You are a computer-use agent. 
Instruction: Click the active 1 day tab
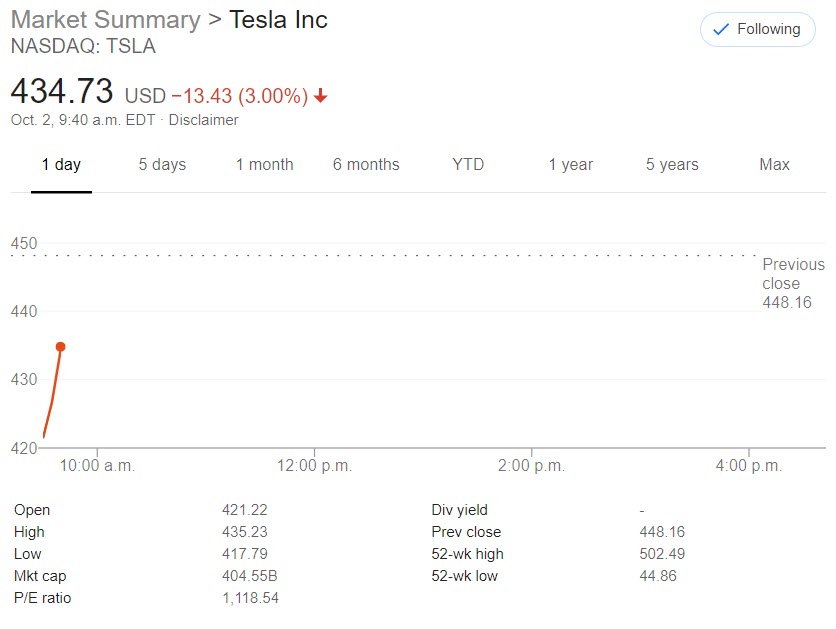tap(61, 164)
